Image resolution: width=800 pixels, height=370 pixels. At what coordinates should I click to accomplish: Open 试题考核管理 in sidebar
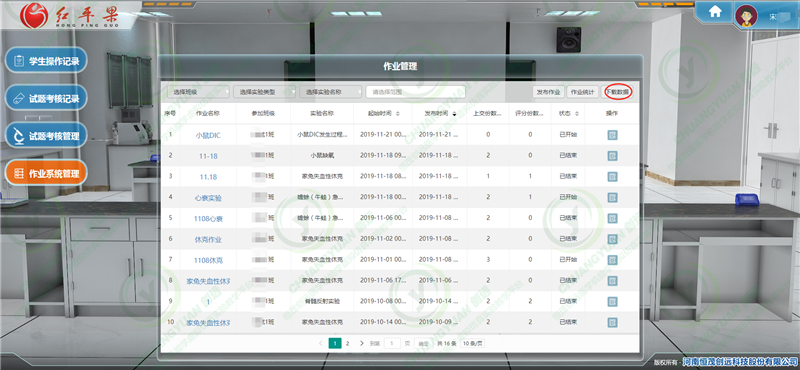[x=46, y=136]
